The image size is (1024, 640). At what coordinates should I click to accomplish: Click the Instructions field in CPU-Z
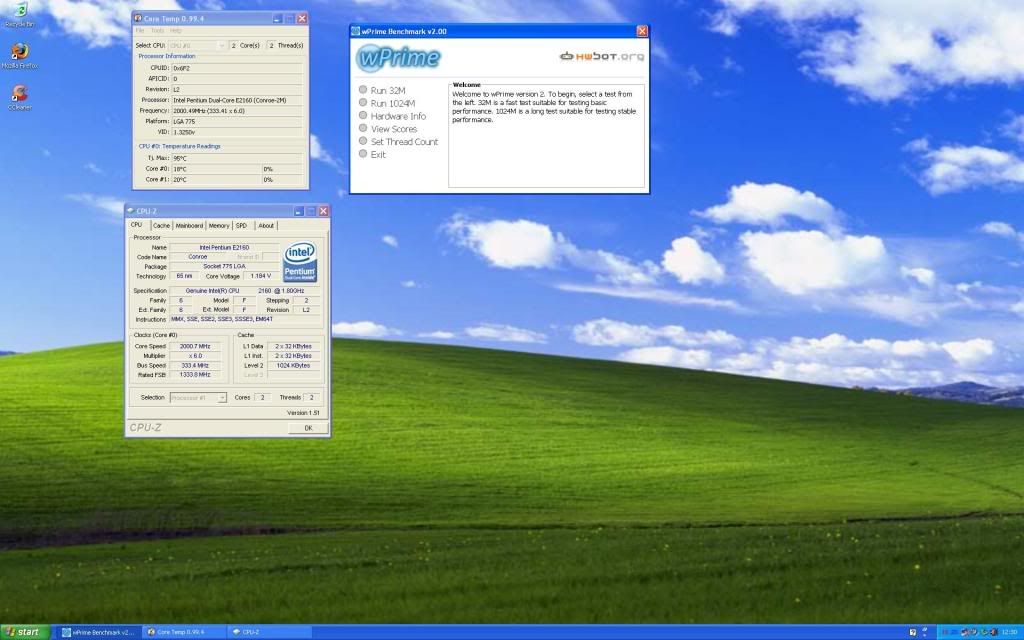[246, 319]
